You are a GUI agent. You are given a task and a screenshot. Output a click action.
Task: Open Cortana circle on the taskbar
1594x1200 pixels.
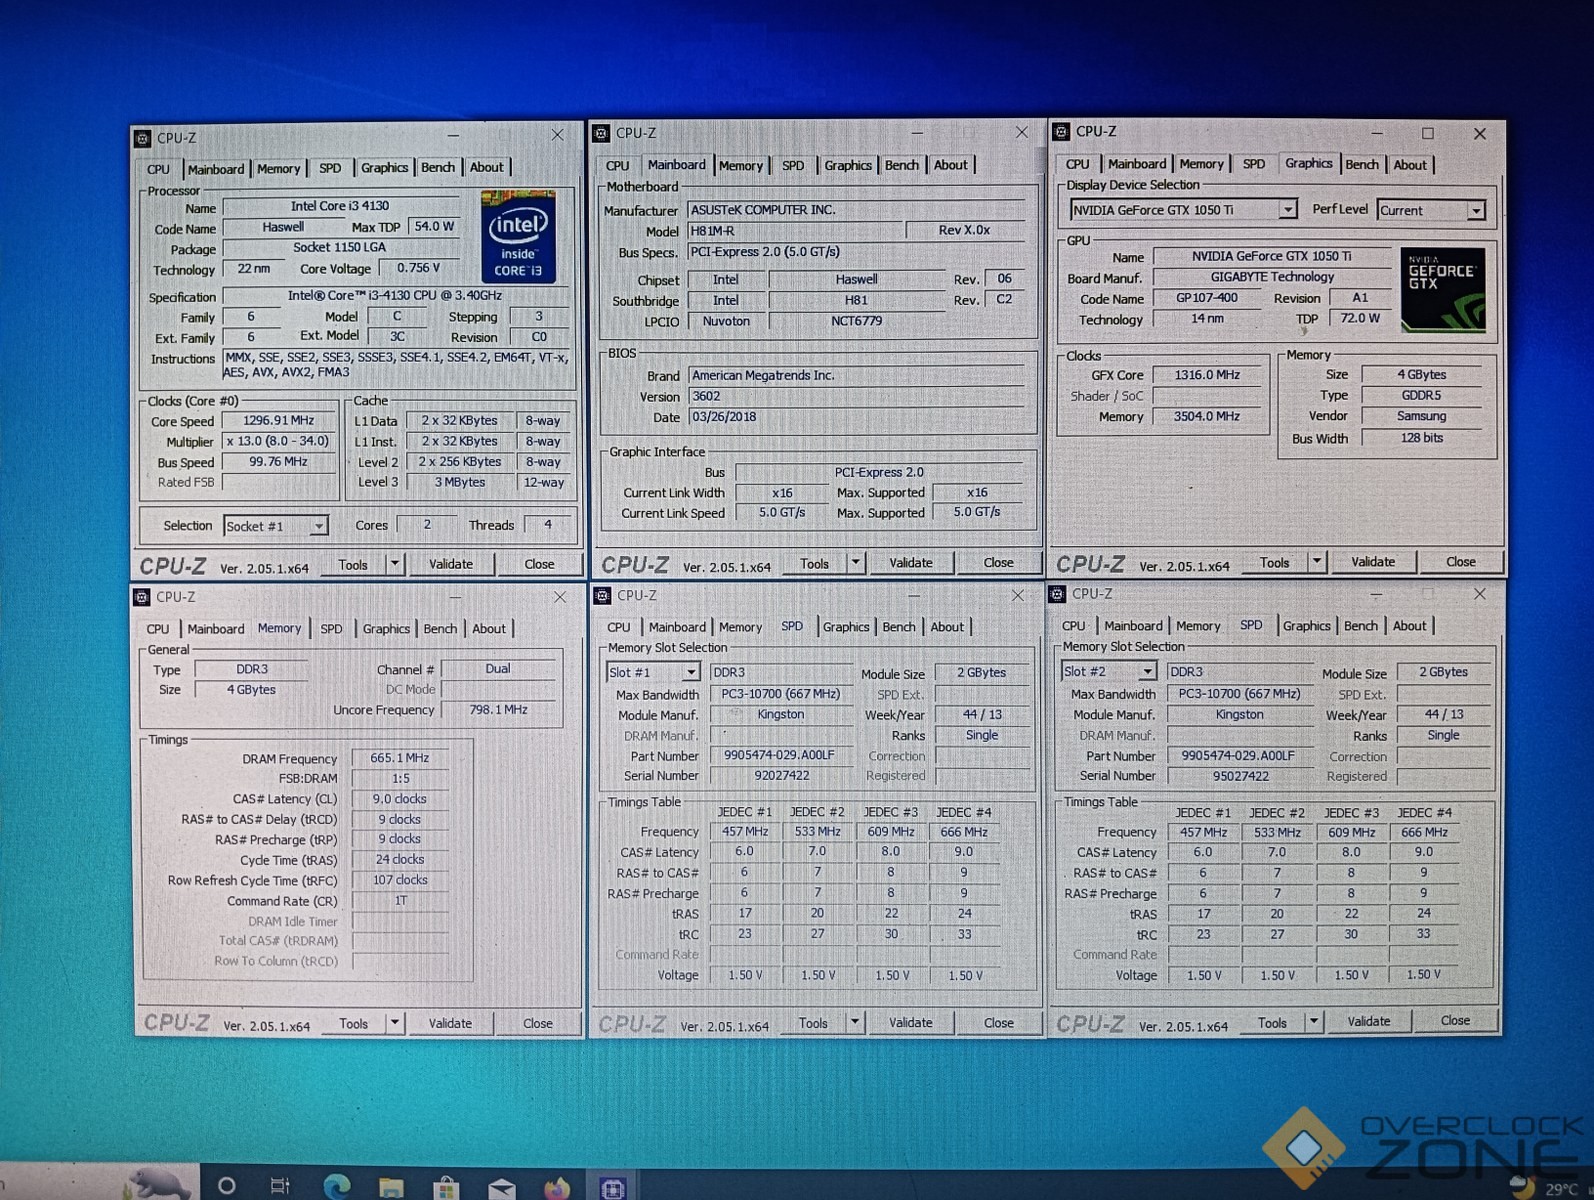(x=227, y=1186)
